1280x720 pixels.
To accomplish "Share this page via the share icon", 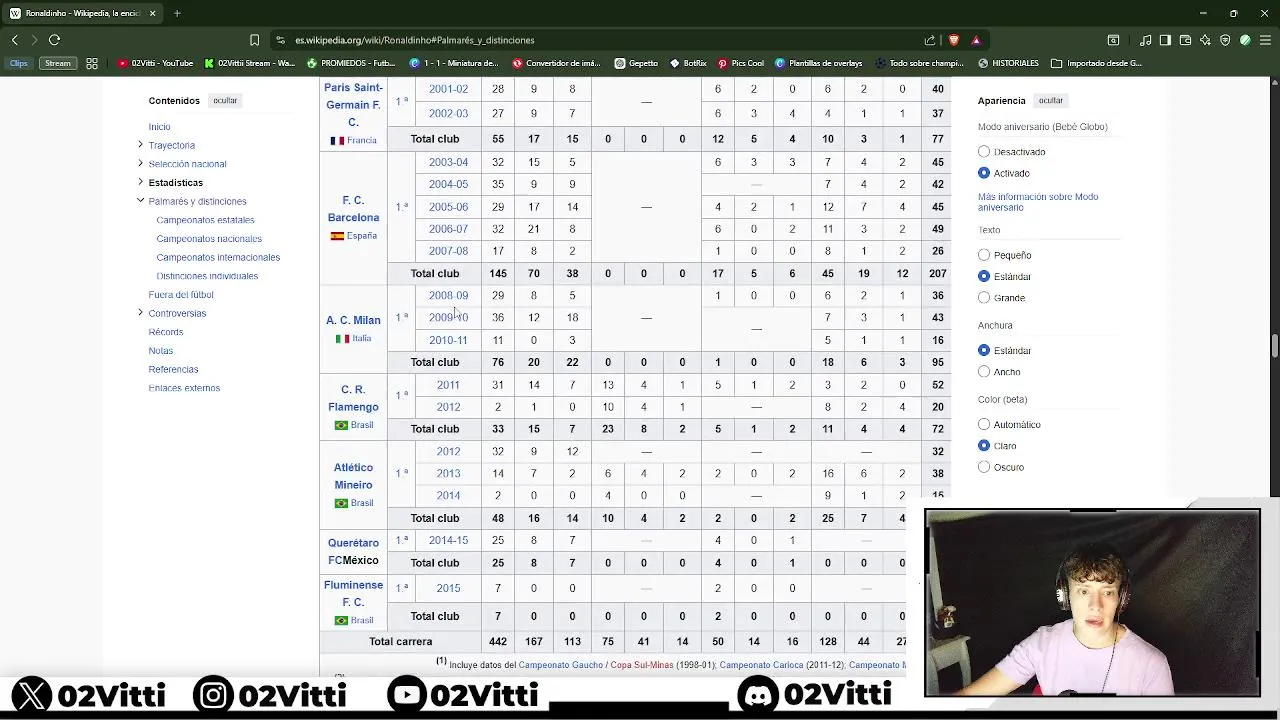I will coord(930,40).
